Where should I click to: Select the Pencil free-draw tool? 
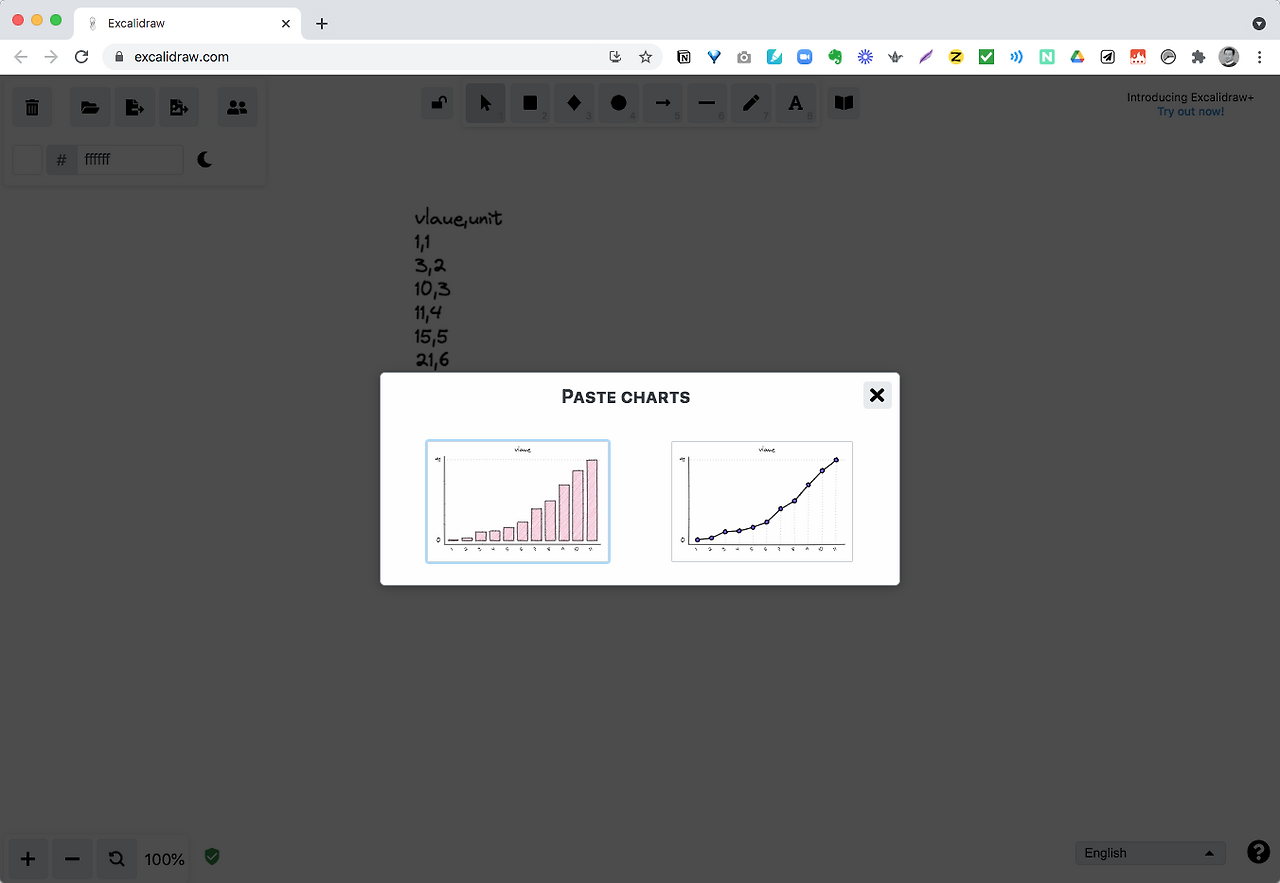pos(750,103)
